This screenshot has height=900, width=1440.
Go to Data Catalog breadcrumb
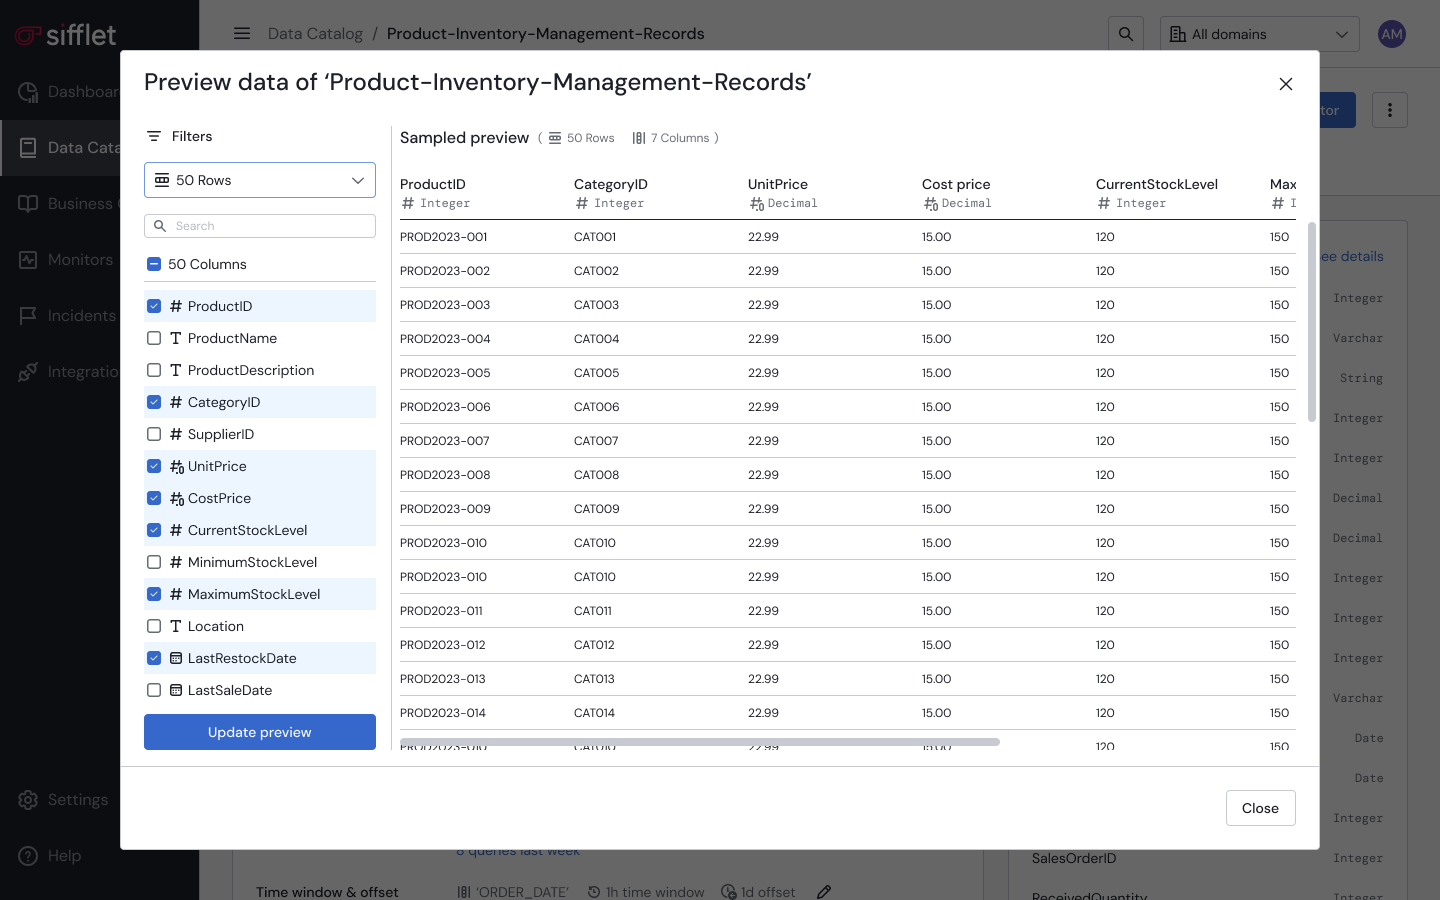pyautogui.click(x=315, y=33)
